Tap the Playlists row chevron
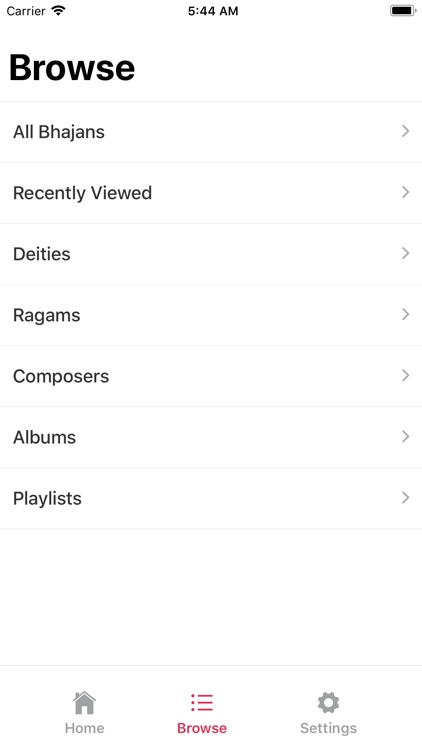 coord(406,497)
